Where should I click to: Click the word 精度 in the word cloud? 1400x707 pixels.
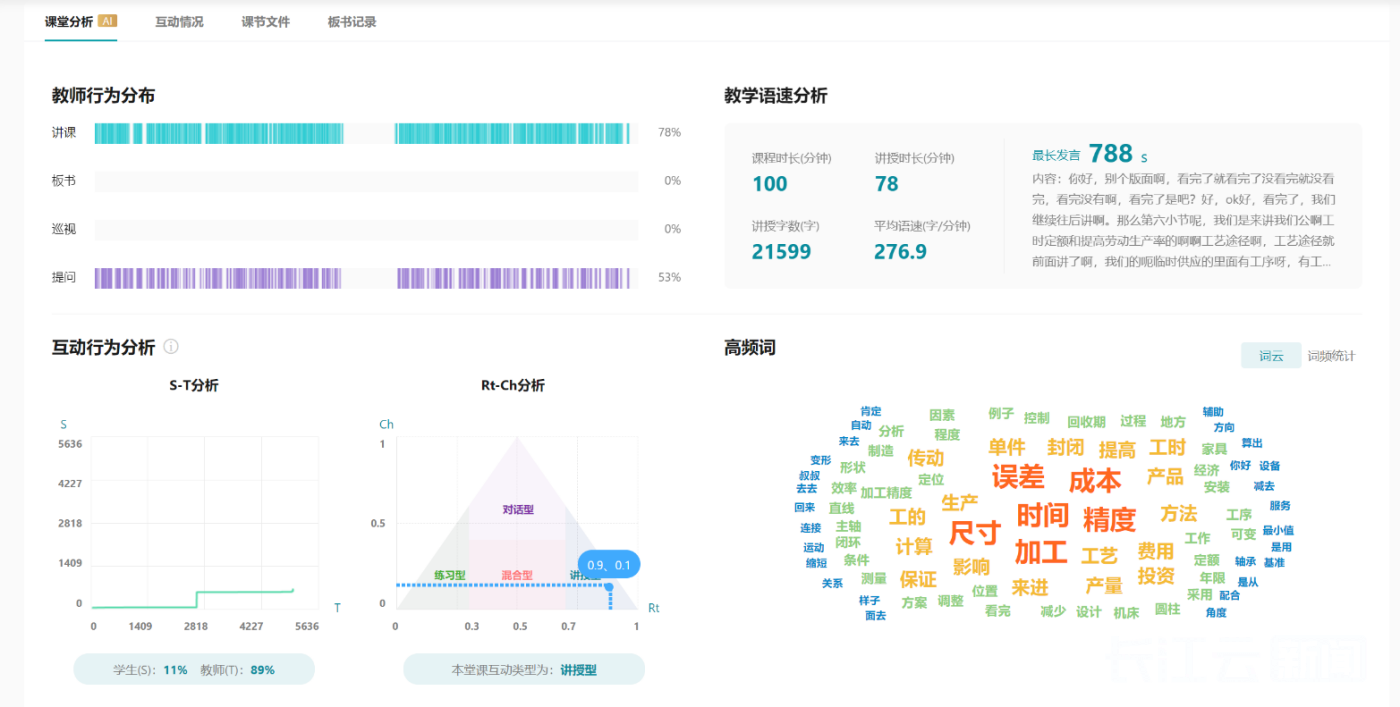point(1109,520)
